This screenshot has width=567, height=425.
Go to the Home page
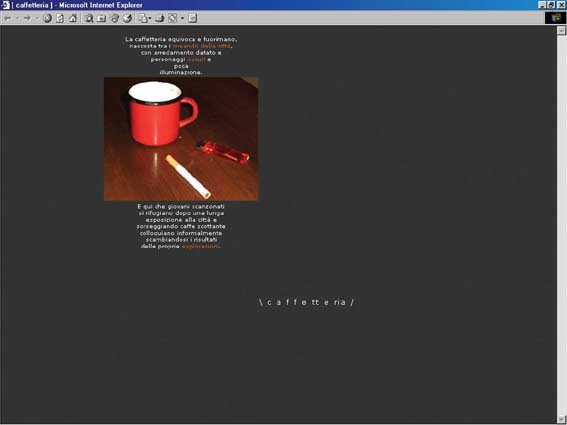(x=73, y=18)
